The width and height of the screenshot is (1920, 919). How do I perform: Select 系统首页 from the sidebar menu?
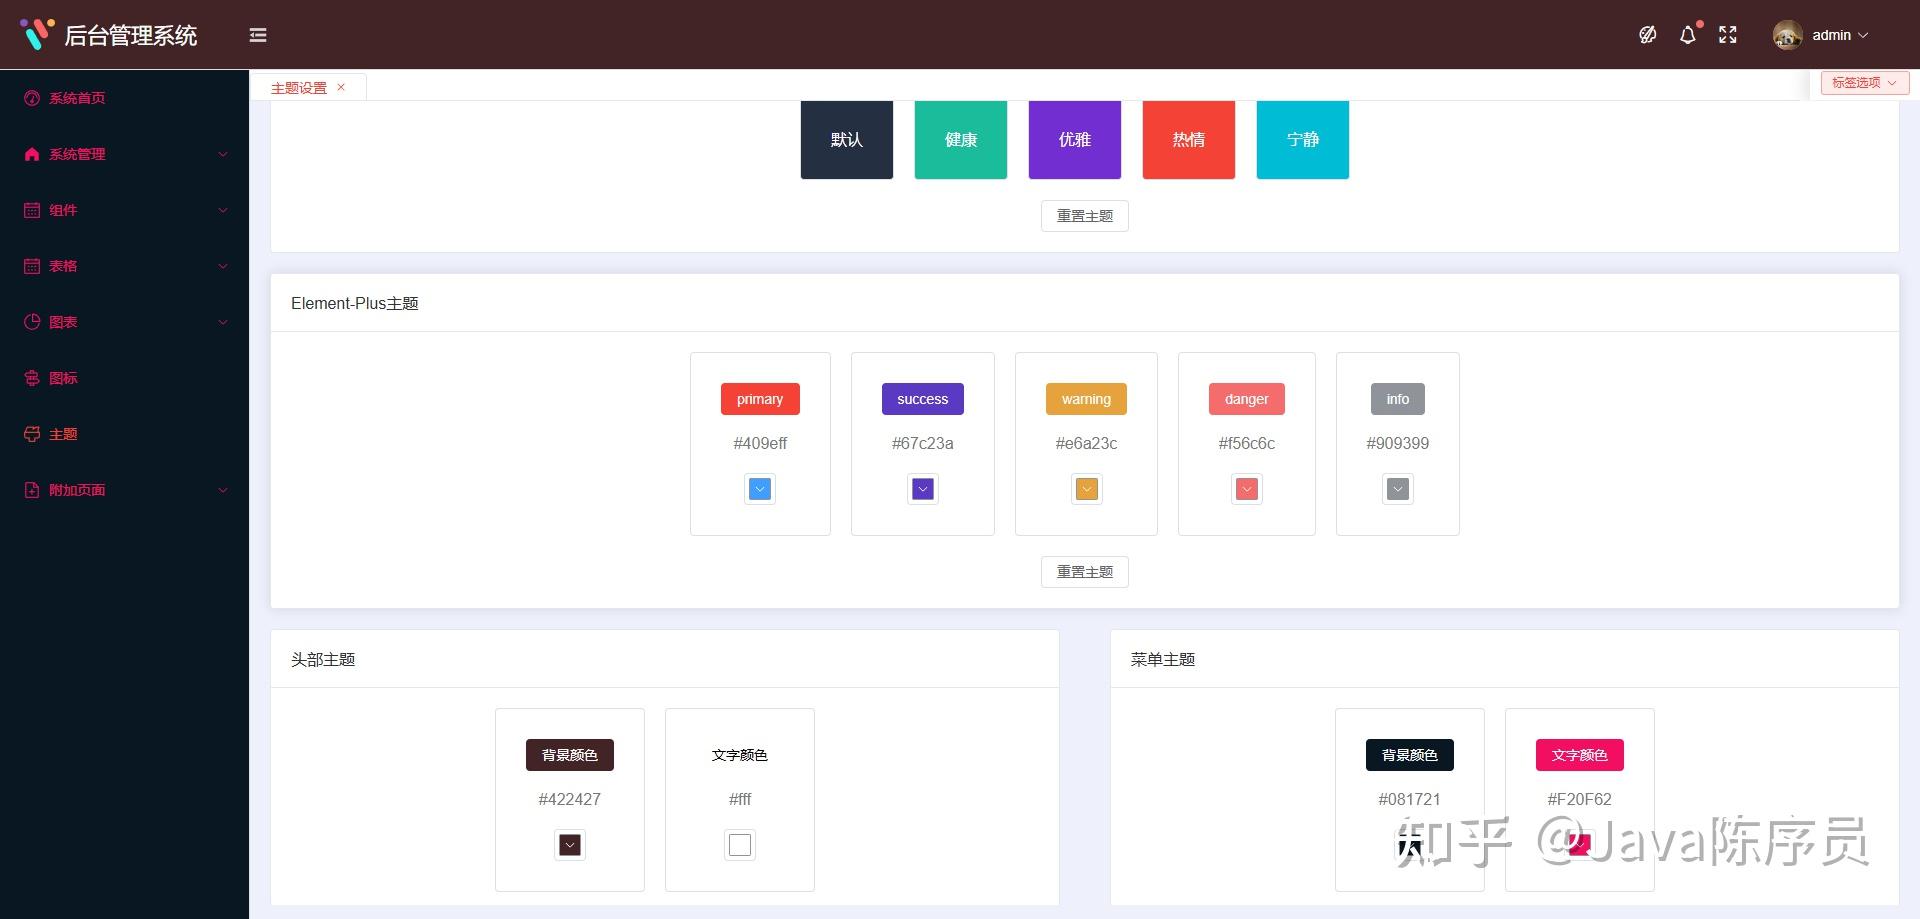[x=76, y=97]
